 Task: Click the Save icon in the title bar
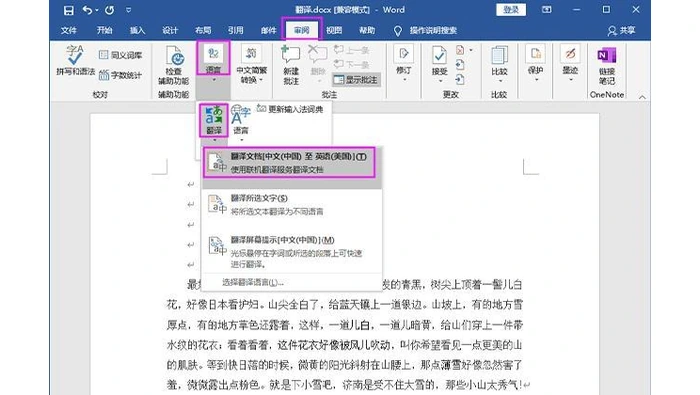[68, 10]
